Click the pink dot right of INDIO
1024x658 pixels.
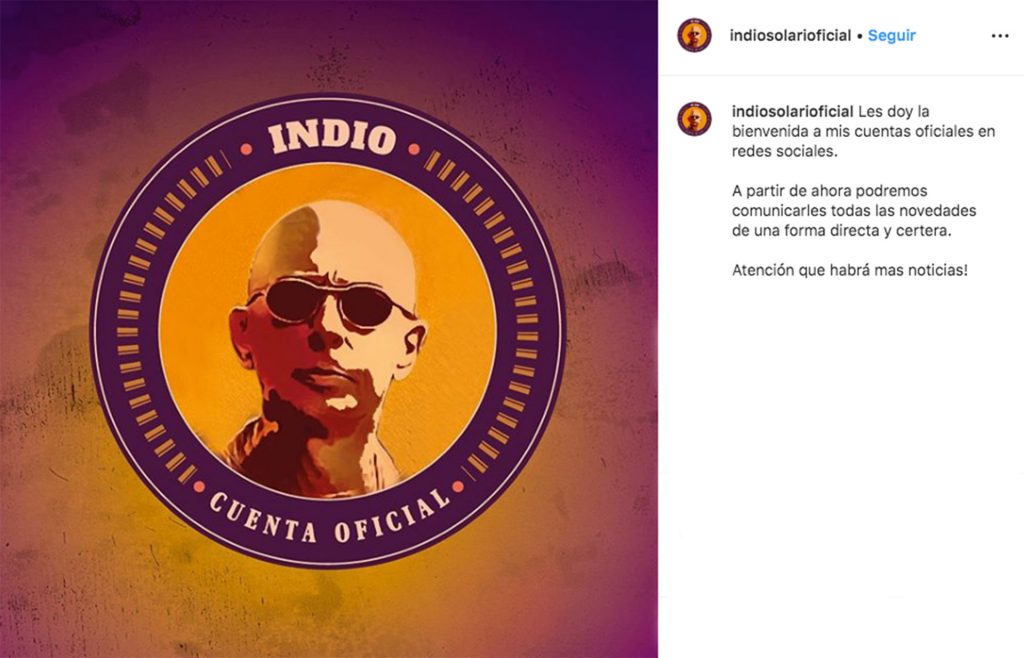pos(414,149)
